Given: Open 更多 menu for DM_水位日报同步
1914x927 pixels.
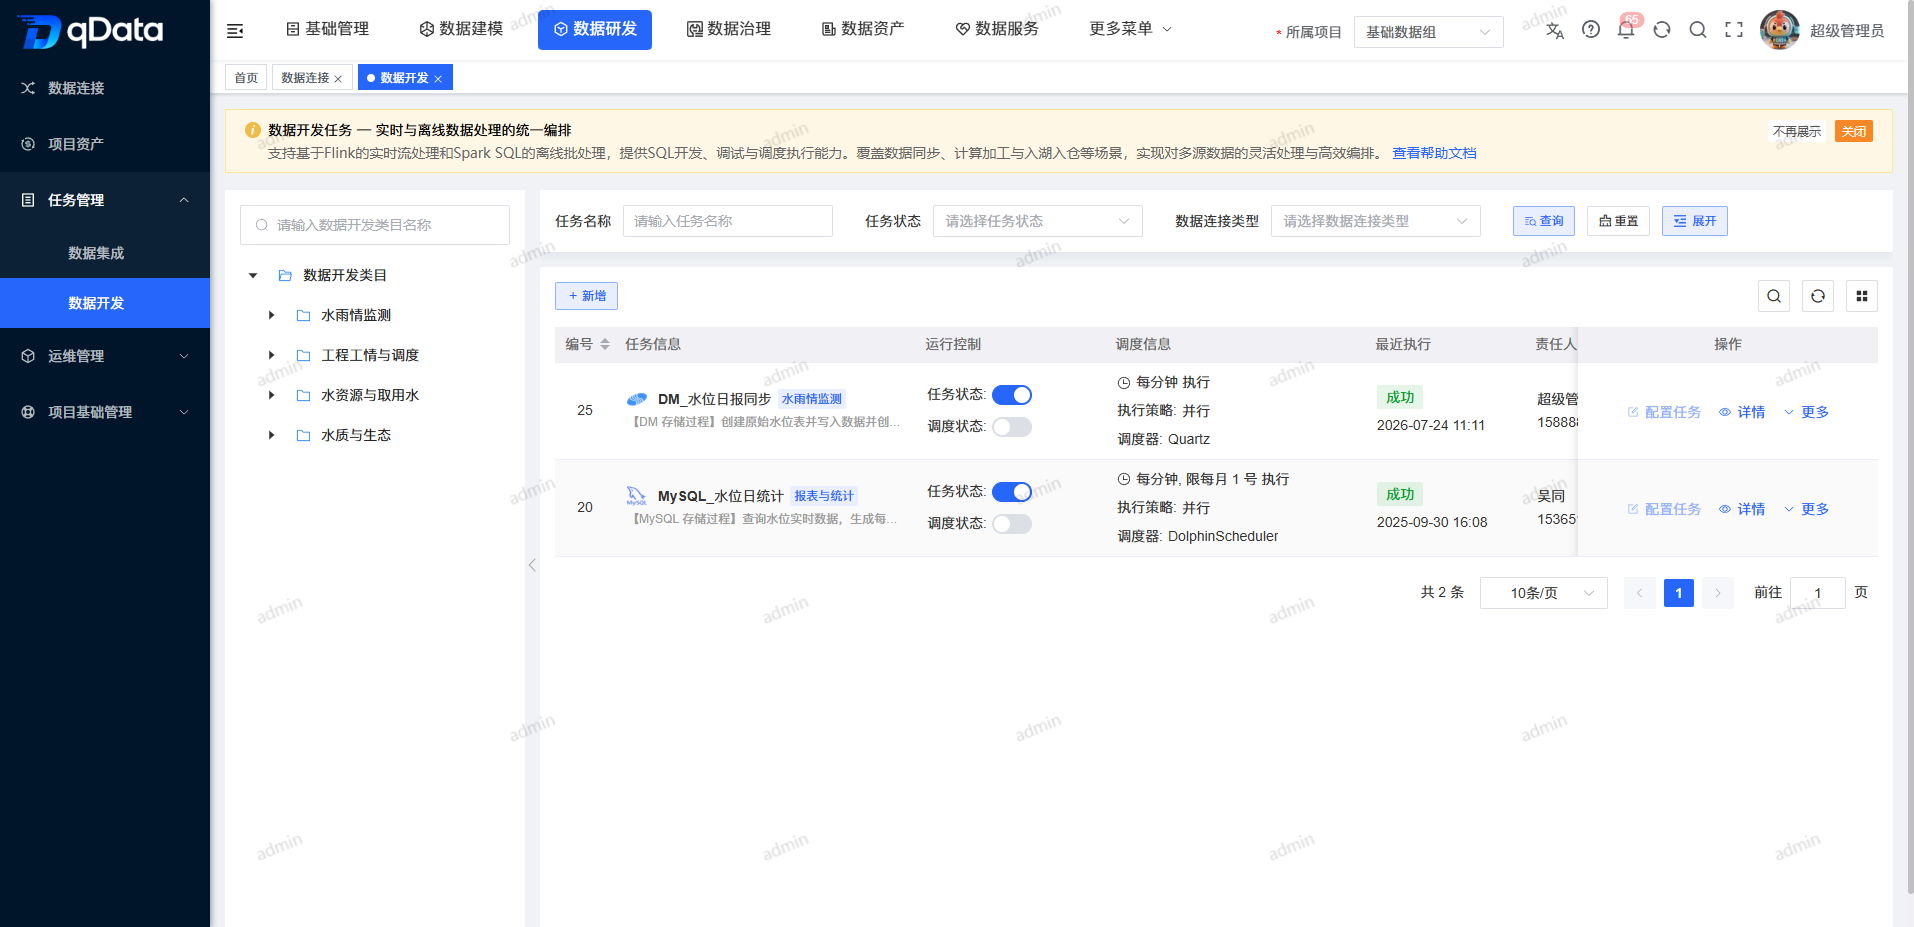Looking at the screenshot, I should pos(1806,412).
